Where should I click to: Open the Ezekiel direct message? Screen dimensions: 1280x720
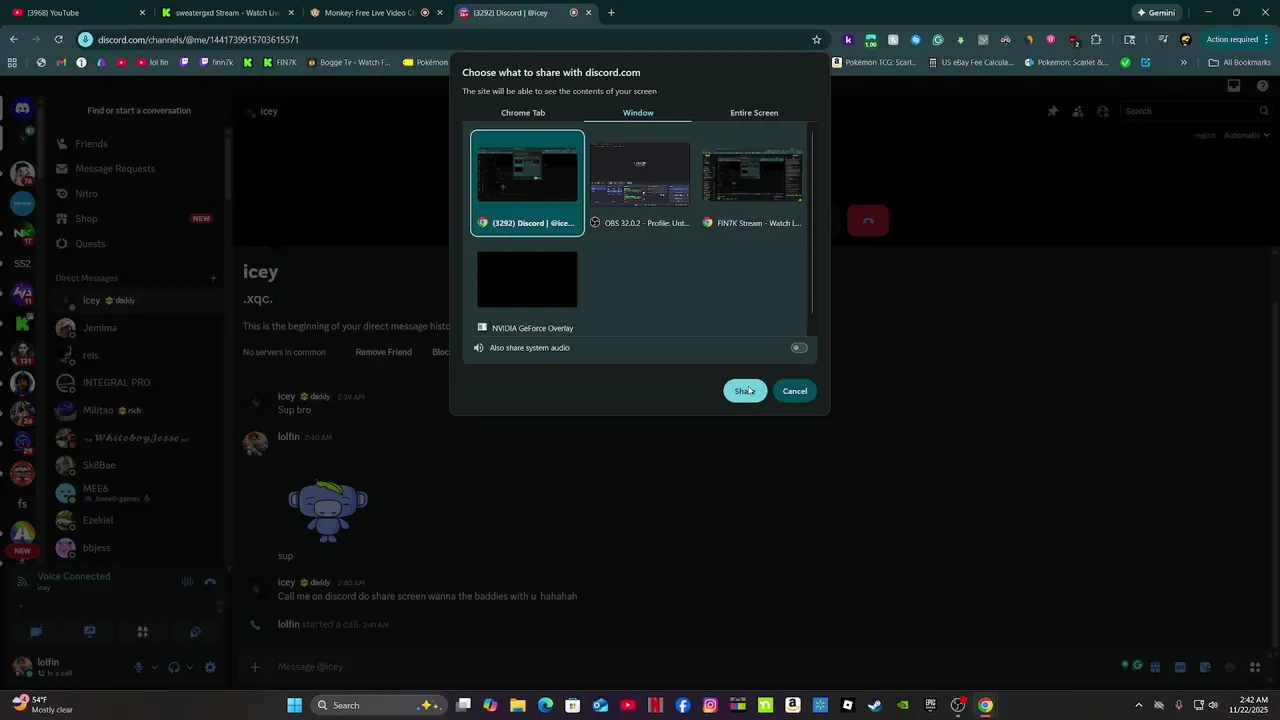[137, 520]
